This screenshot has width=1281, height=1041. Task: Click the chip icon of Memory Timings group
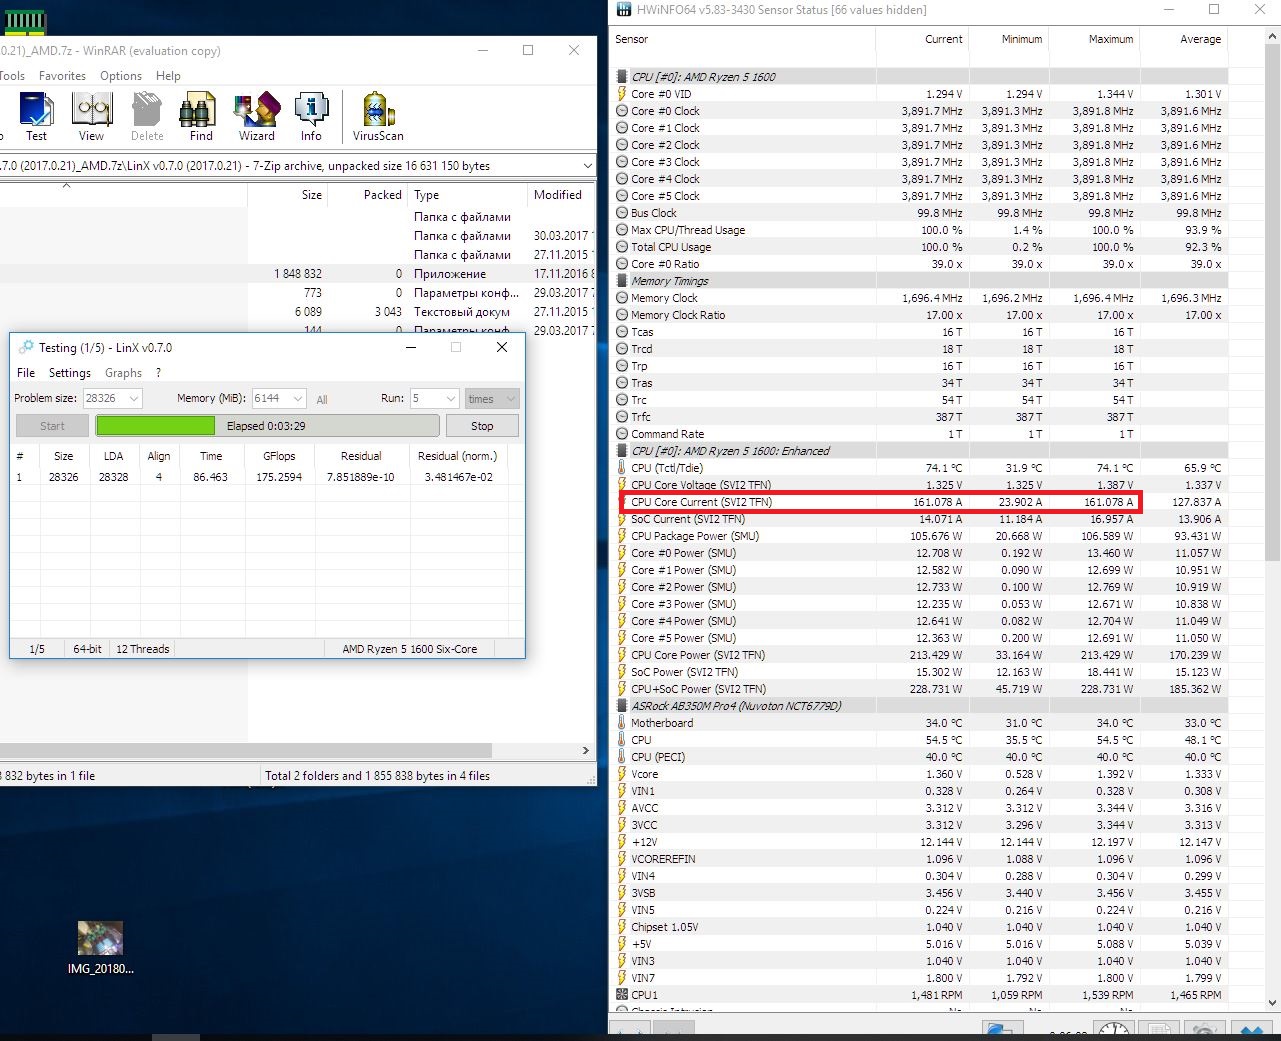coord(622,281)
